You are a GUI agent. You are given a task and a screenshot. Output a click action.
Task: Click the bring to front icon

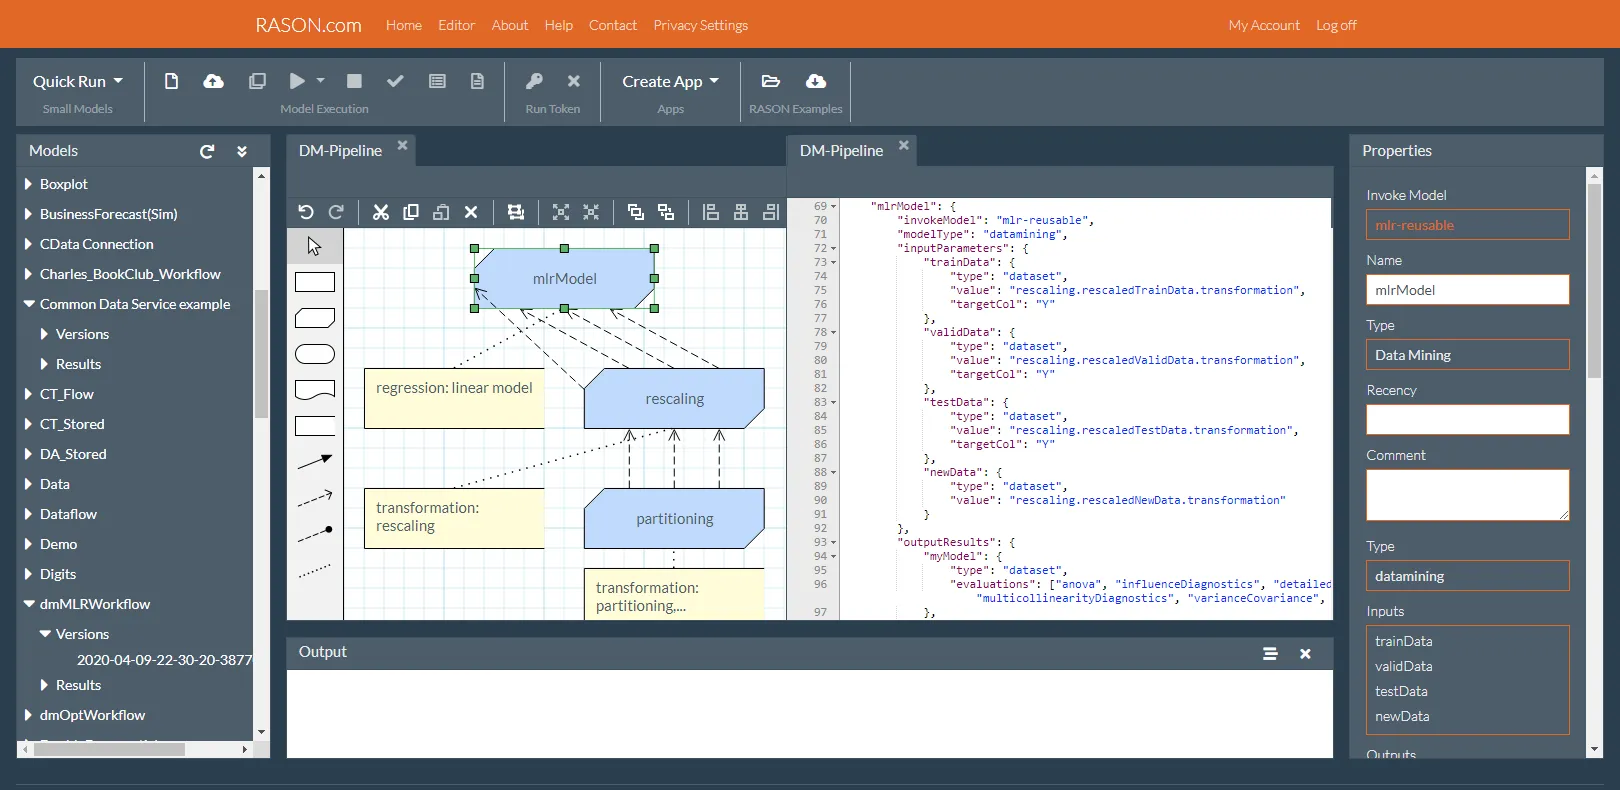(635, 212)
